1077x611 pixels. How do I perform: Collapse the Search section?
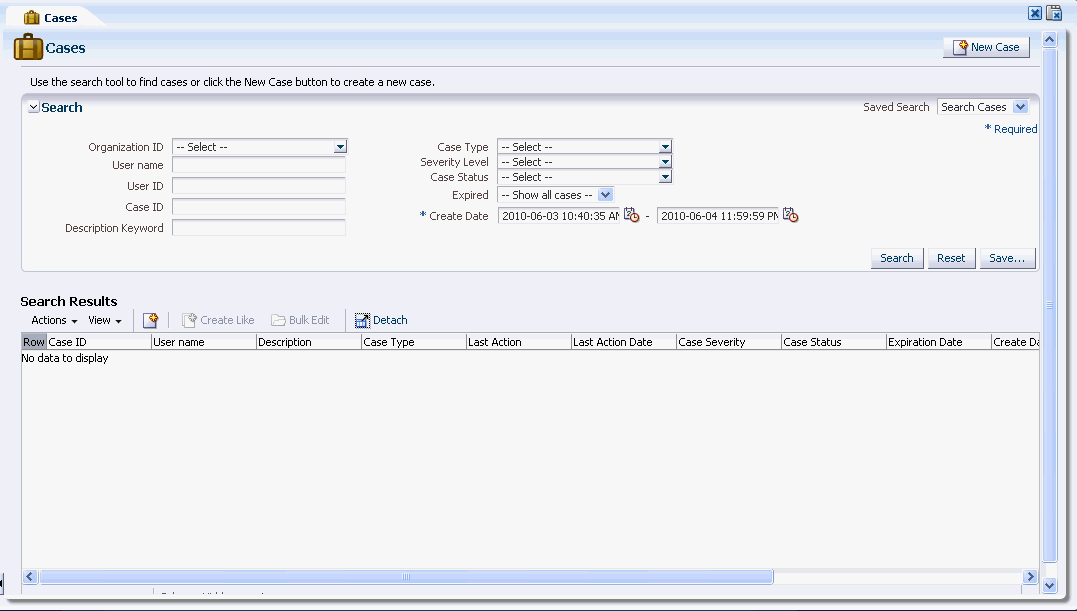pyautogui.click(x=33, y=107)
